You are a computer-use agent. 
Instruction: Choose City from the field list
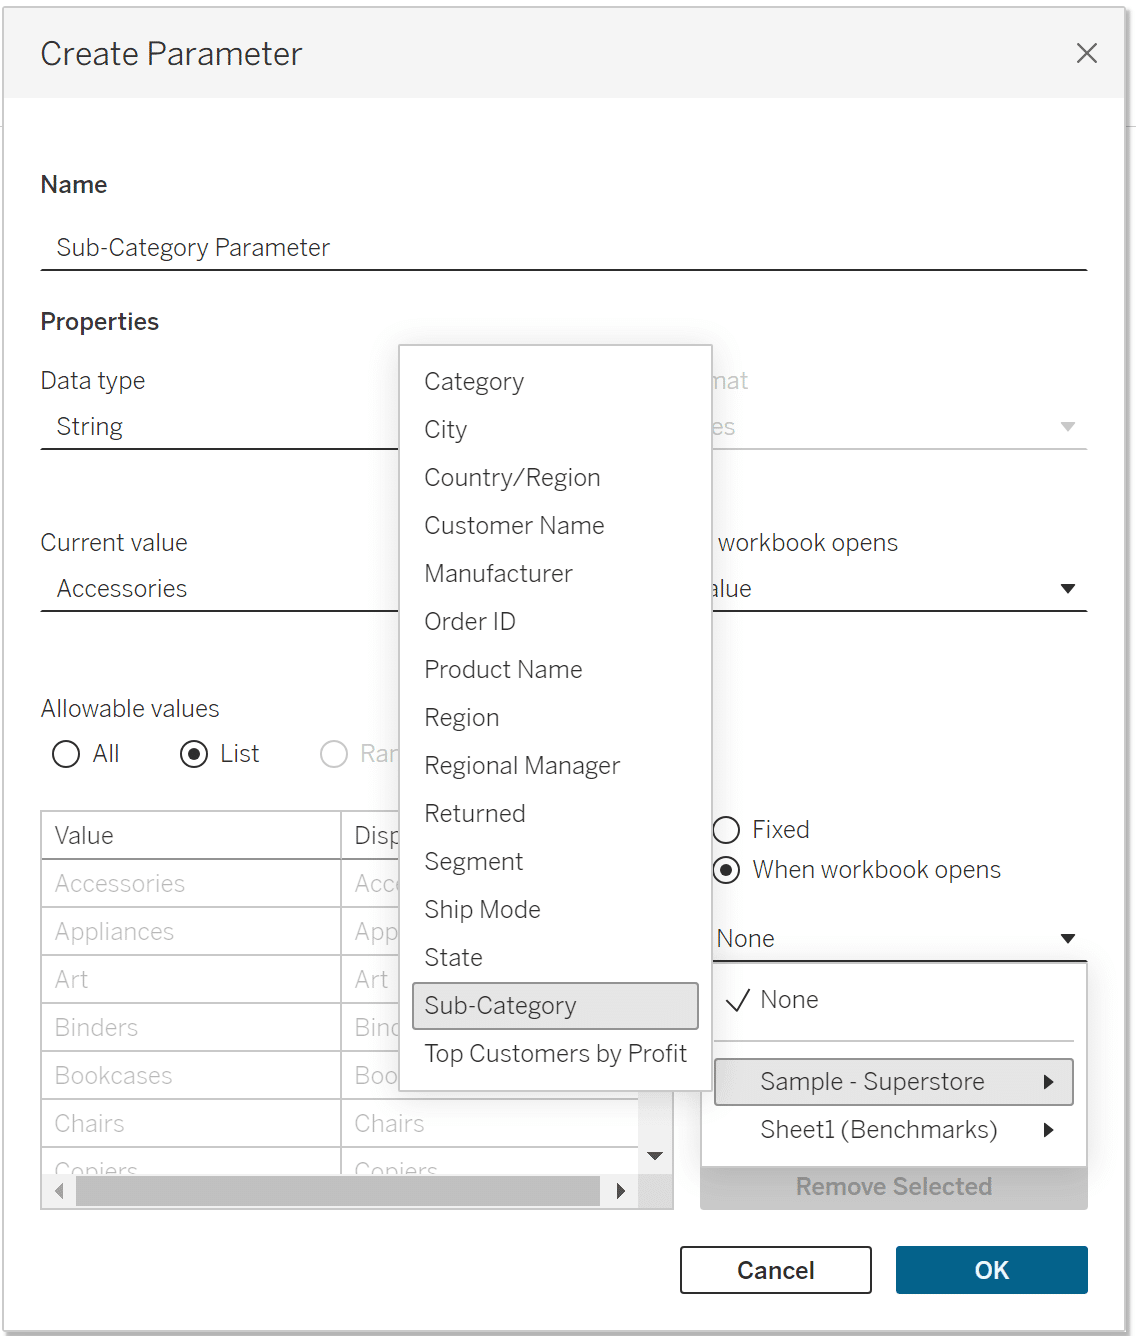coord(555,430)
